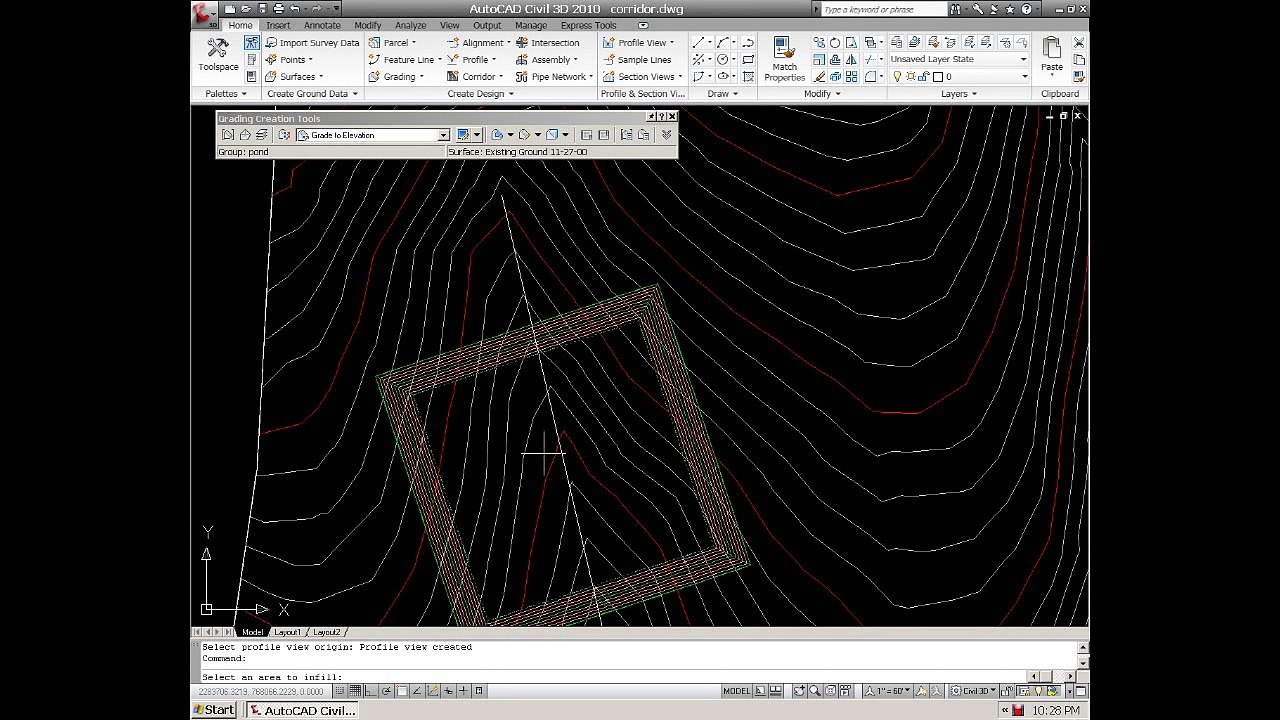Click the Windows Start button
The height and width of the screenshot is (720, 1280).
click(214, 710)
